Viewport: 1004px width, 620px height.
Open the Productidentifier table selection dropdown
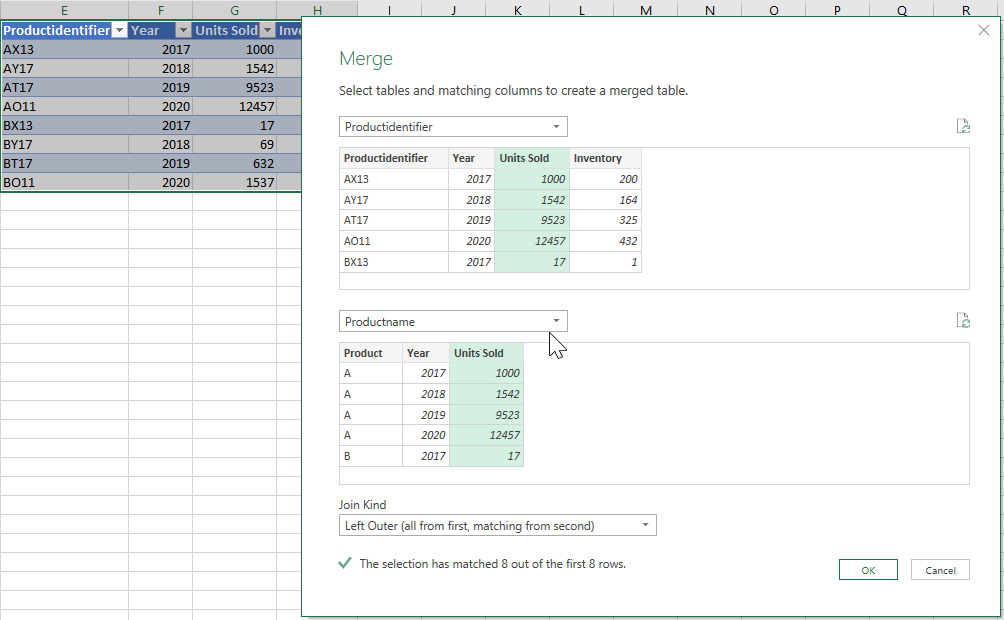click(453, 127)
